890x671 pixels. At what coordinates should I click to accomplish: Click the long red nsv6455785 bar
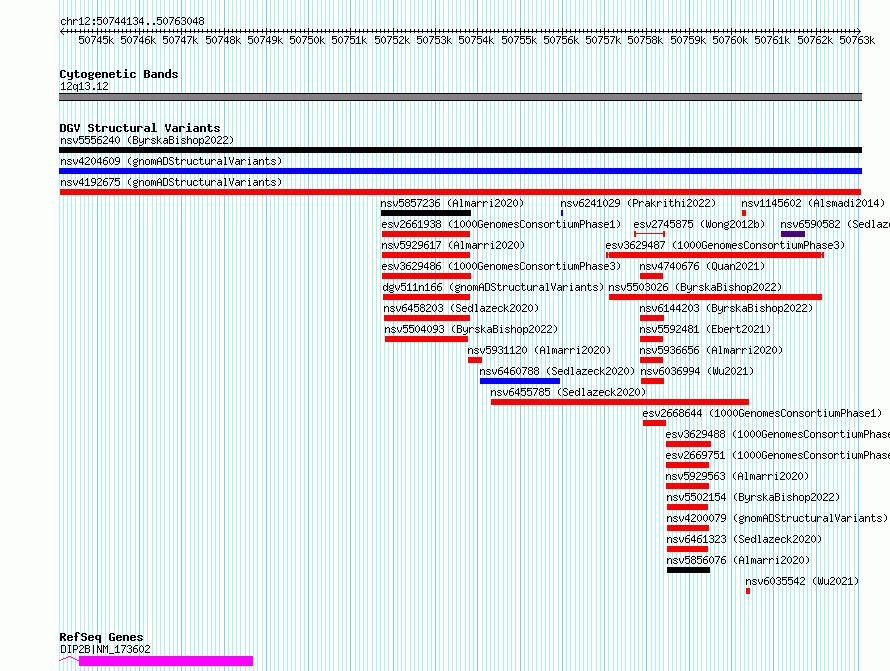coord(620,402)
